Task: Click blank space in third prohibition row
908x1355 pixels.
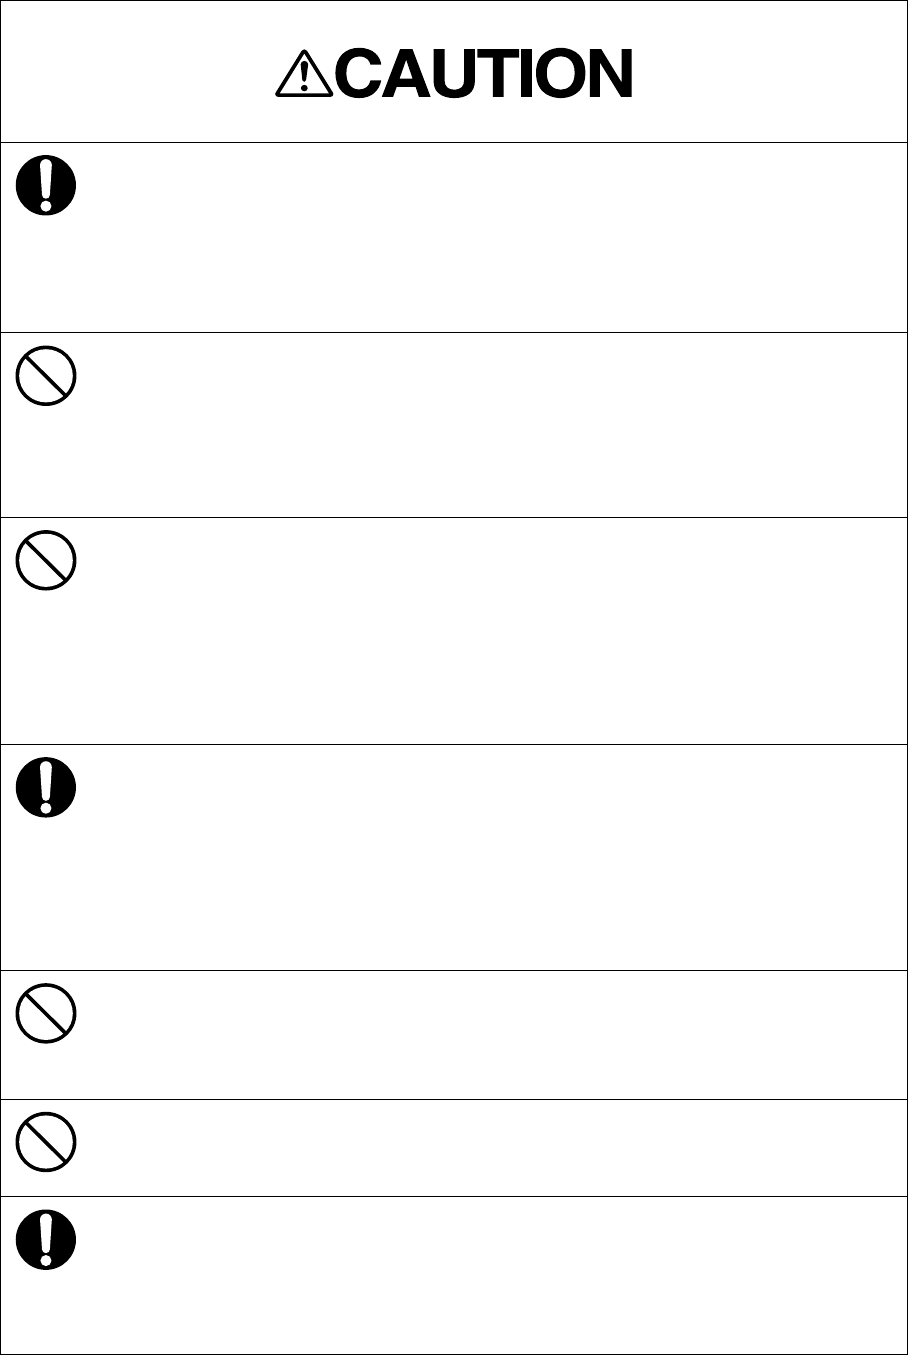Action: pos(490,1035)
